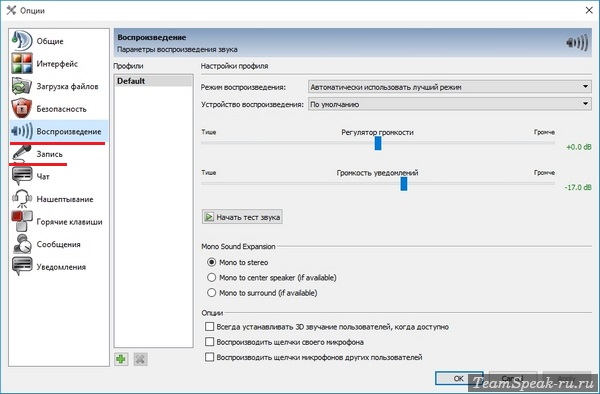Viewport: 600px width, 394px height.
Task: Open the Сообщения section
Action: 59,244
